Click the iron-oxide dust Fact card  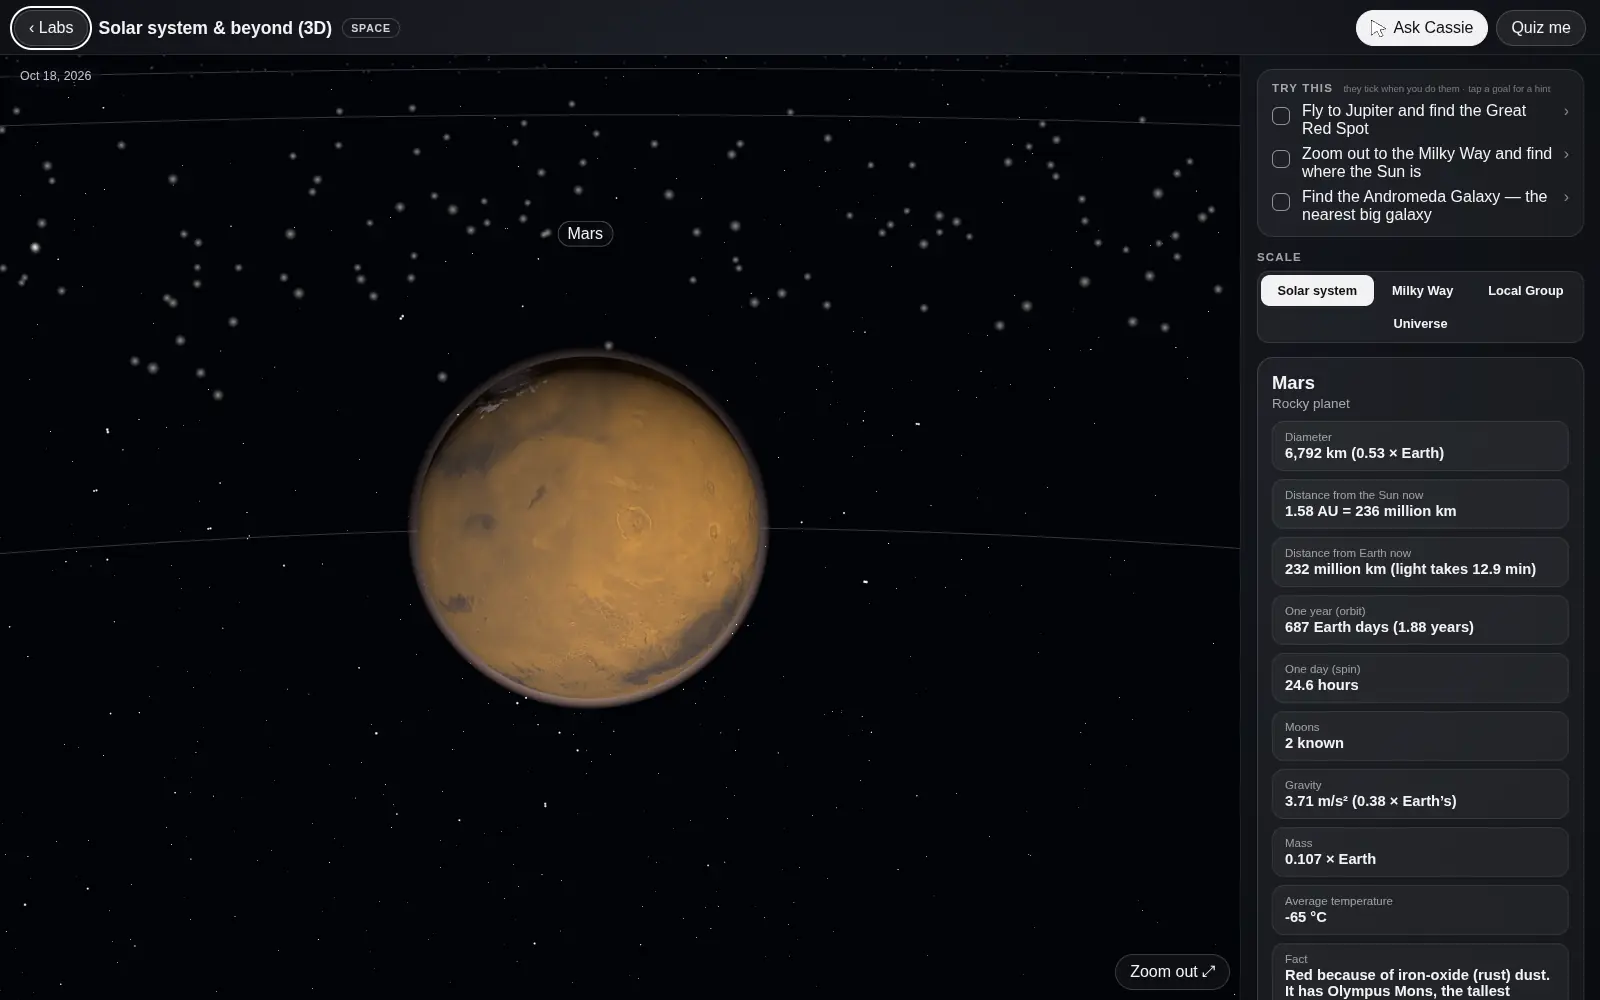[x=1420, y=972]
